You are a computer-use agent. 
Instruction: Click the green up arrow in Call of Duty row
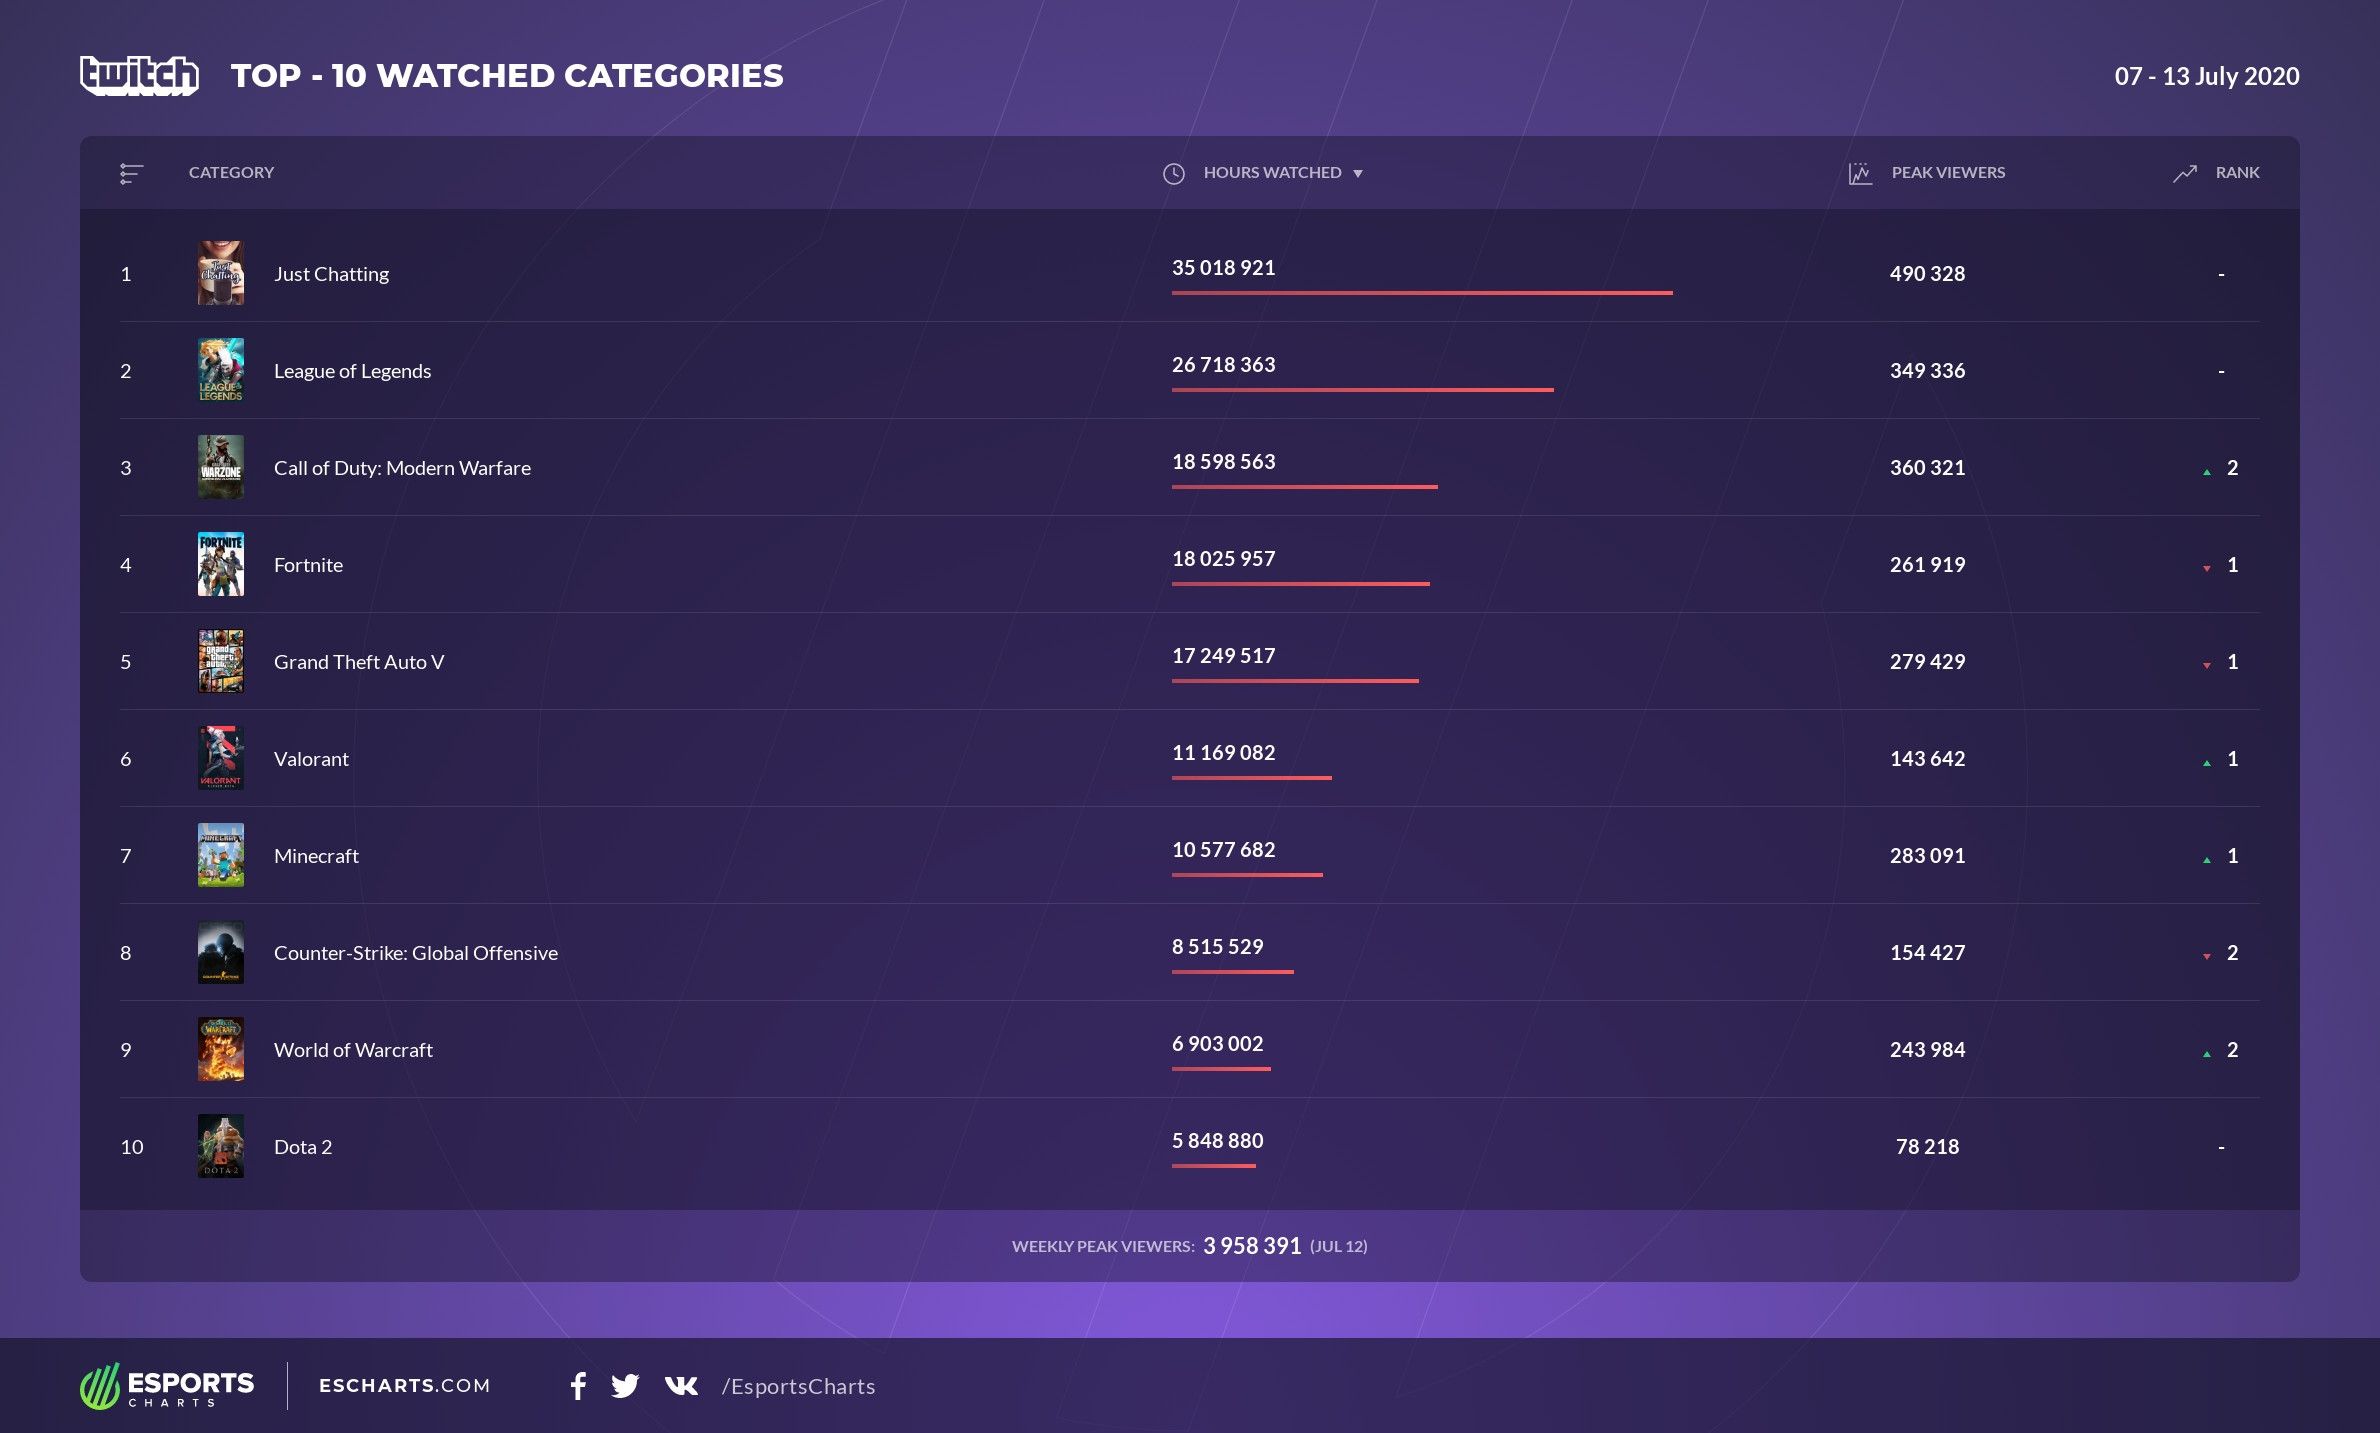(x=2207, y=472)
